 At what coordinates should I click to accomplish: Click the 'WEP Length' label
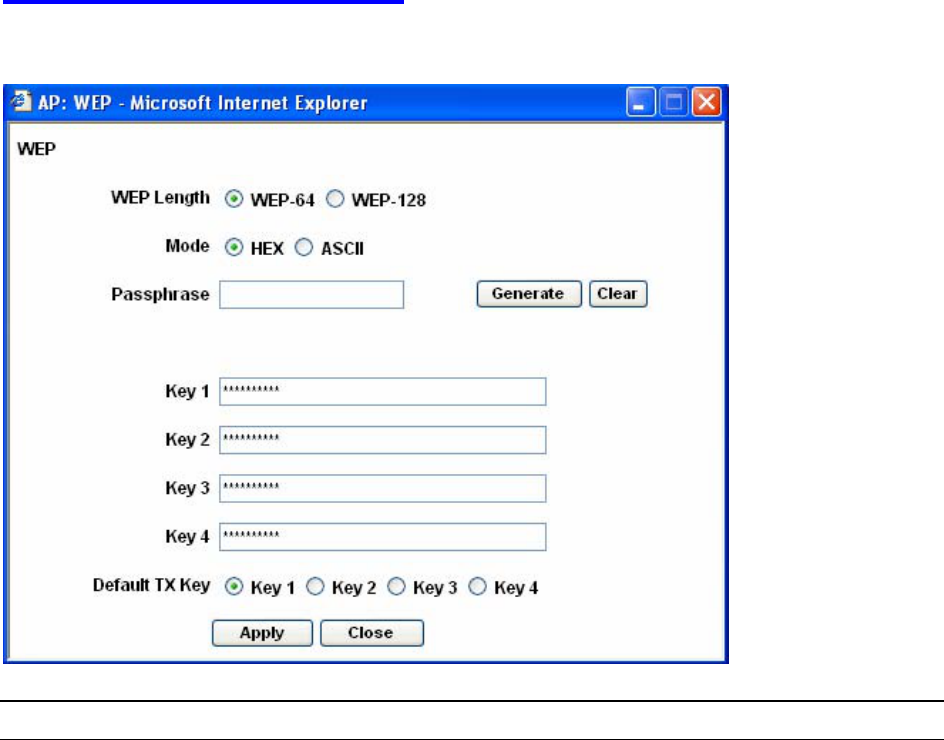tap(160, 198)
